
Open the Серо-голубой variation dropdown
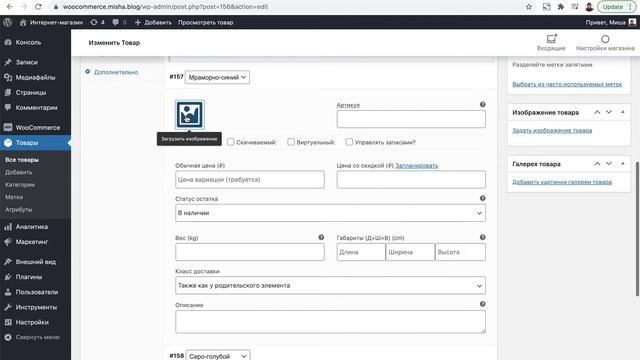(218, 356)
